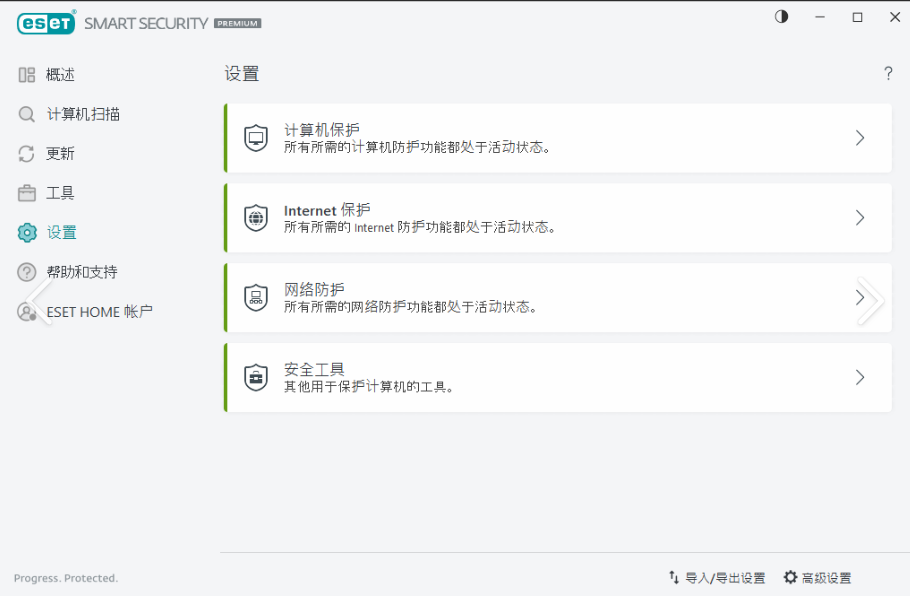This screenshot has width=910, height=596.
Task: Click the import/export arrows icon
Action: point(674,577)
